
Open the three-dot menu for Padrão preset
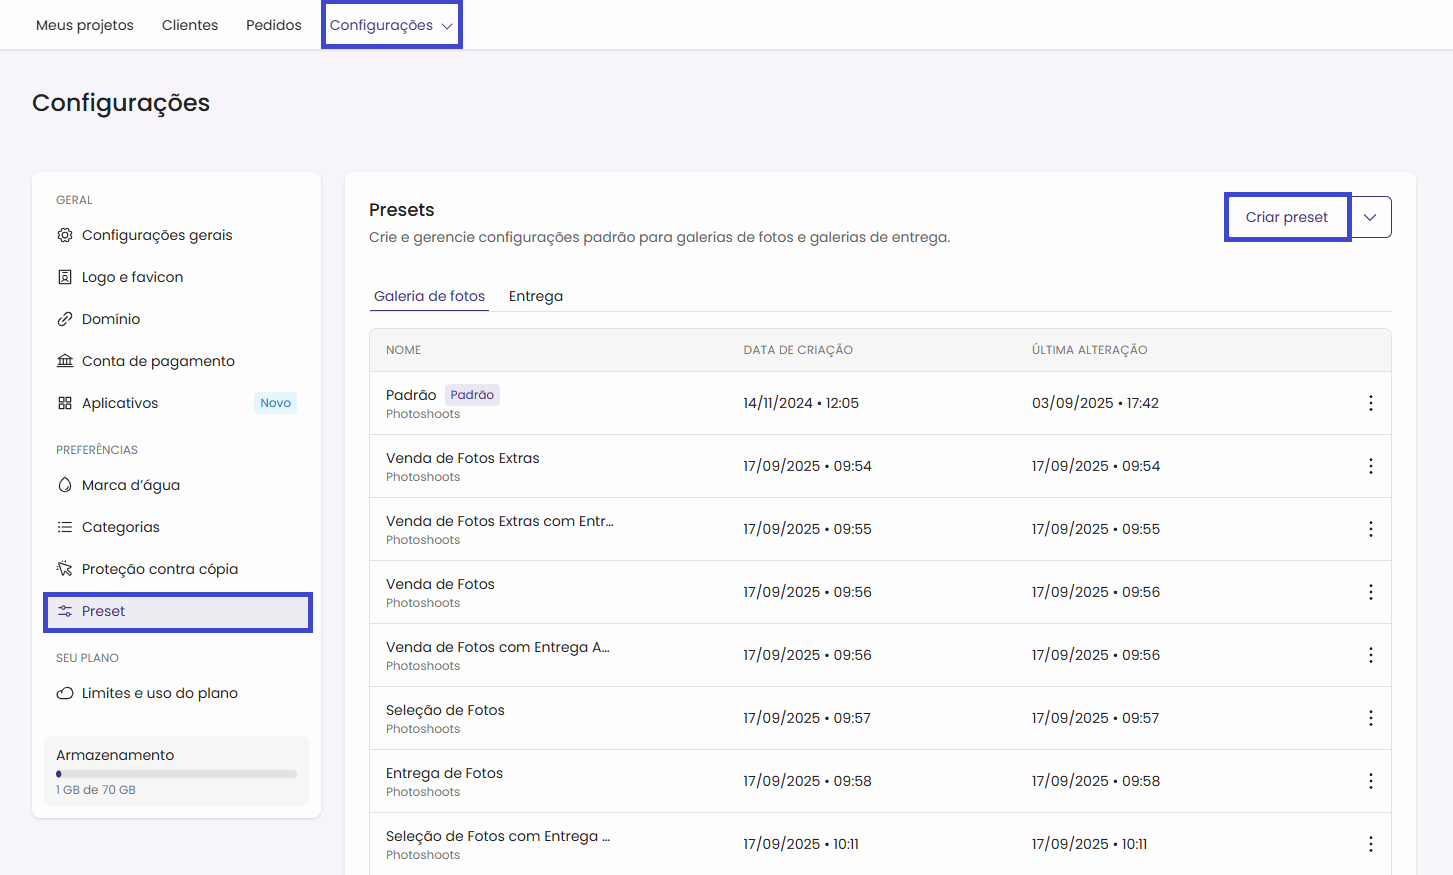point(1370,403)
